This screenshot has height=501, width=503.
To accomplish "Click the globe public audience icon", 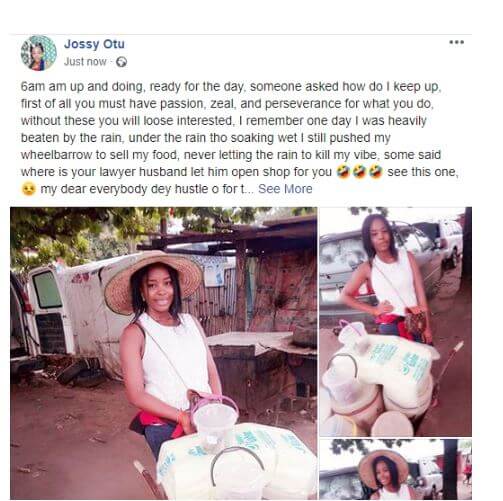I will [x=121, y=62].
